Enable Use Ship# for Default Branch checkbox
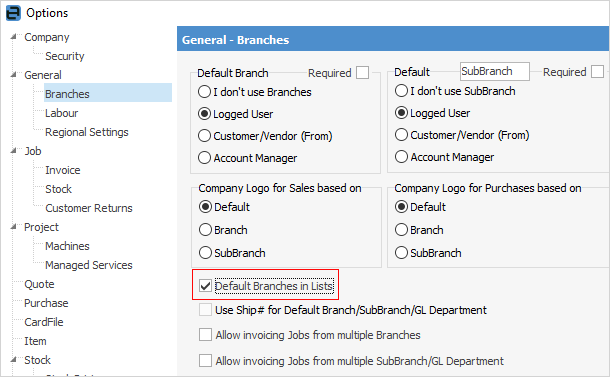The width and height of the screenshot is (610, 377). pyautogui.click(x=205, y=310)
